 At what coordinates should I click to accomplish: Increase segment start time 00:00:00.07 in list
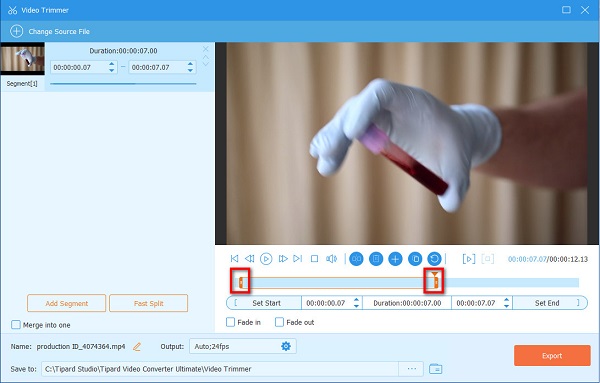[x=111, y=64]
